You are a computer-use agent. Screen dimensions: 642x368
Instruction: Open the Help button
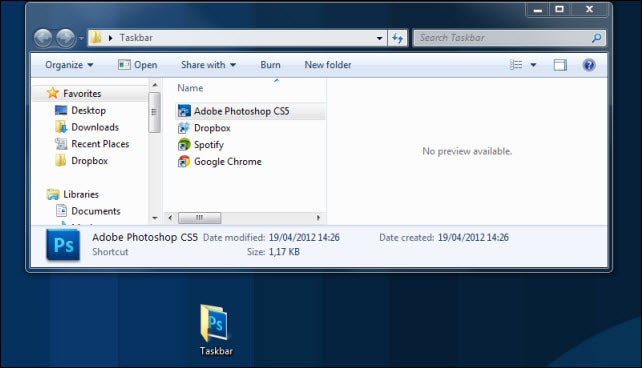(x=589, y=65)
